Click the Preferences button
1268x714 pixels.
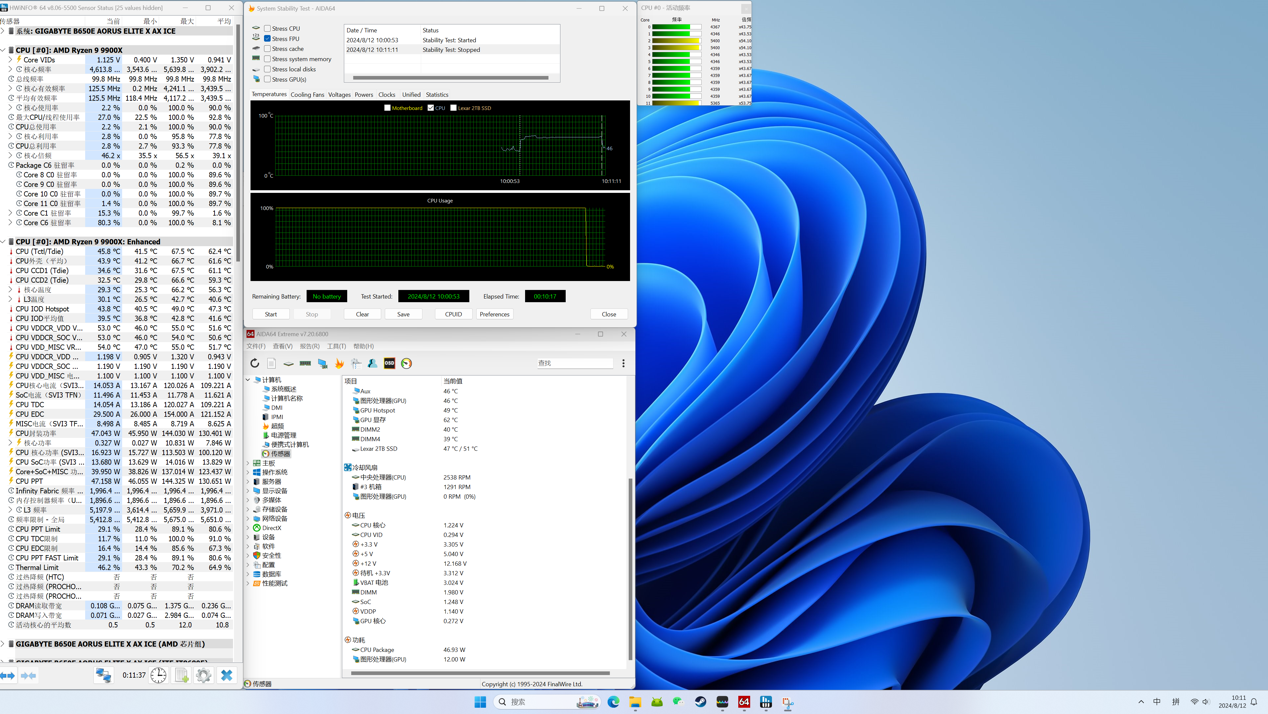coord(494,314)
